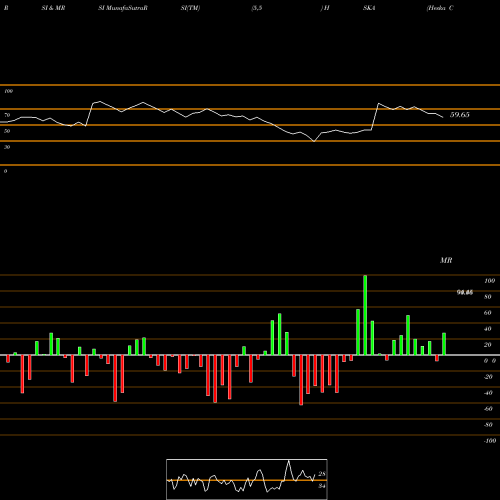This screenshot has height=500, width=500.
Task: Click the tallest green bar in MR histogram
Action: pyautogui.click(x=365, y=315)
